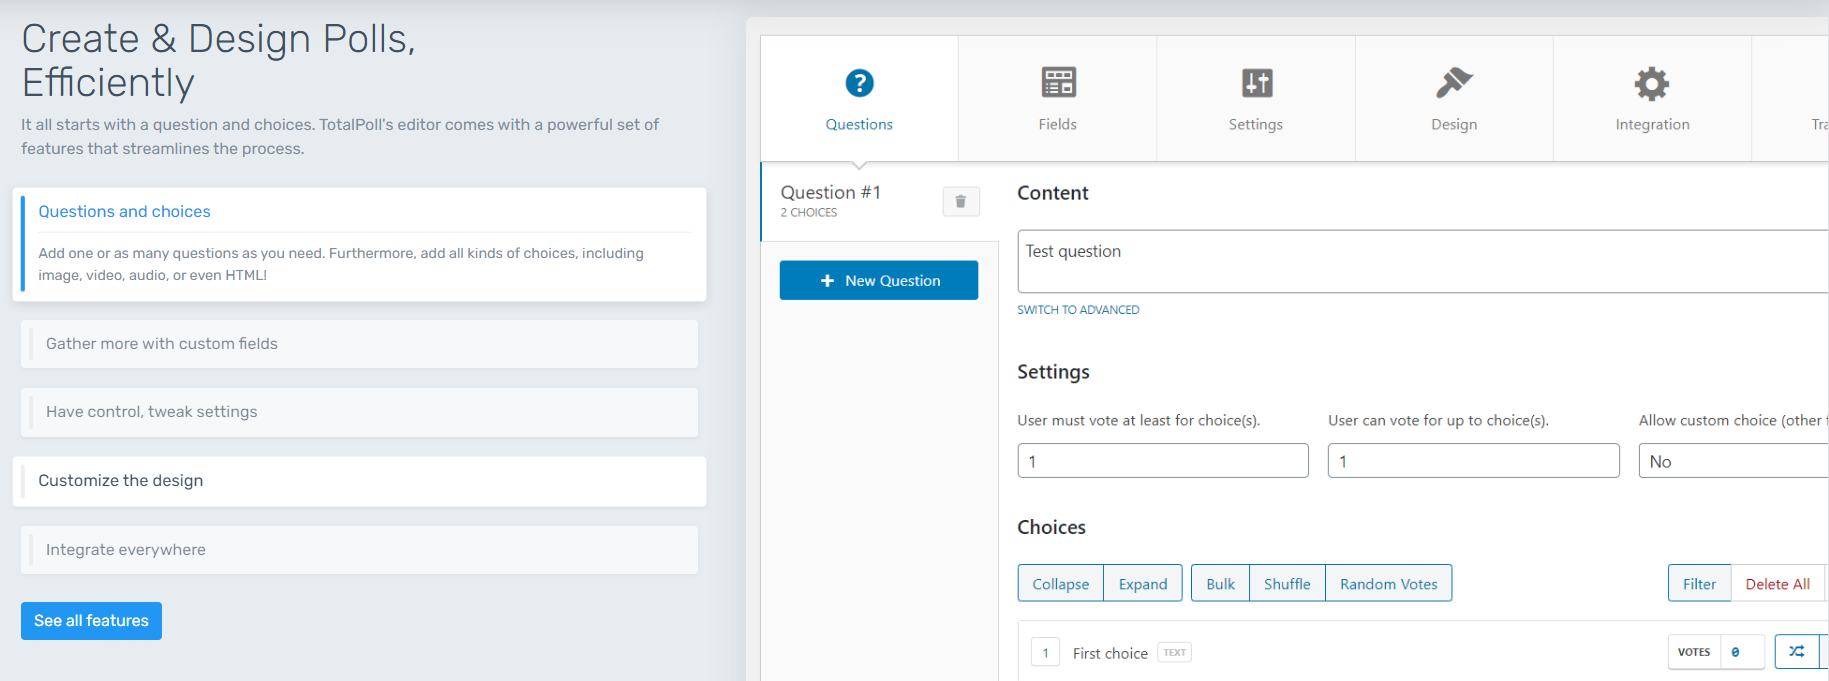1829x681 pixels.
Task: Filter the choices list
Action: (1699, 584)
